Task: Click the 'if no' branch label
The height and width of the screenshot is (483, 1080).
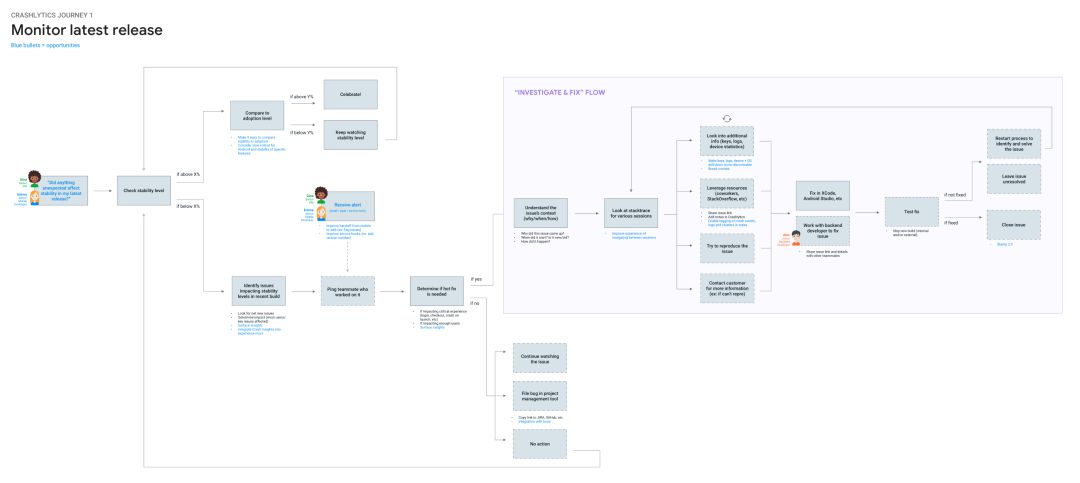Action: point(475,303)
